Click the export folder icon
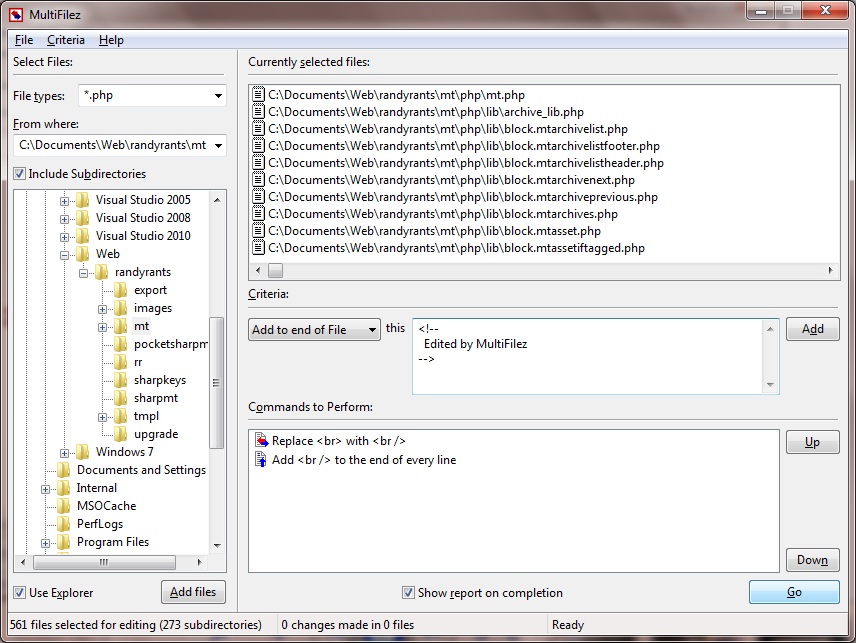The height and width of the screenshot is (643, 856). [x=121, y=290]
